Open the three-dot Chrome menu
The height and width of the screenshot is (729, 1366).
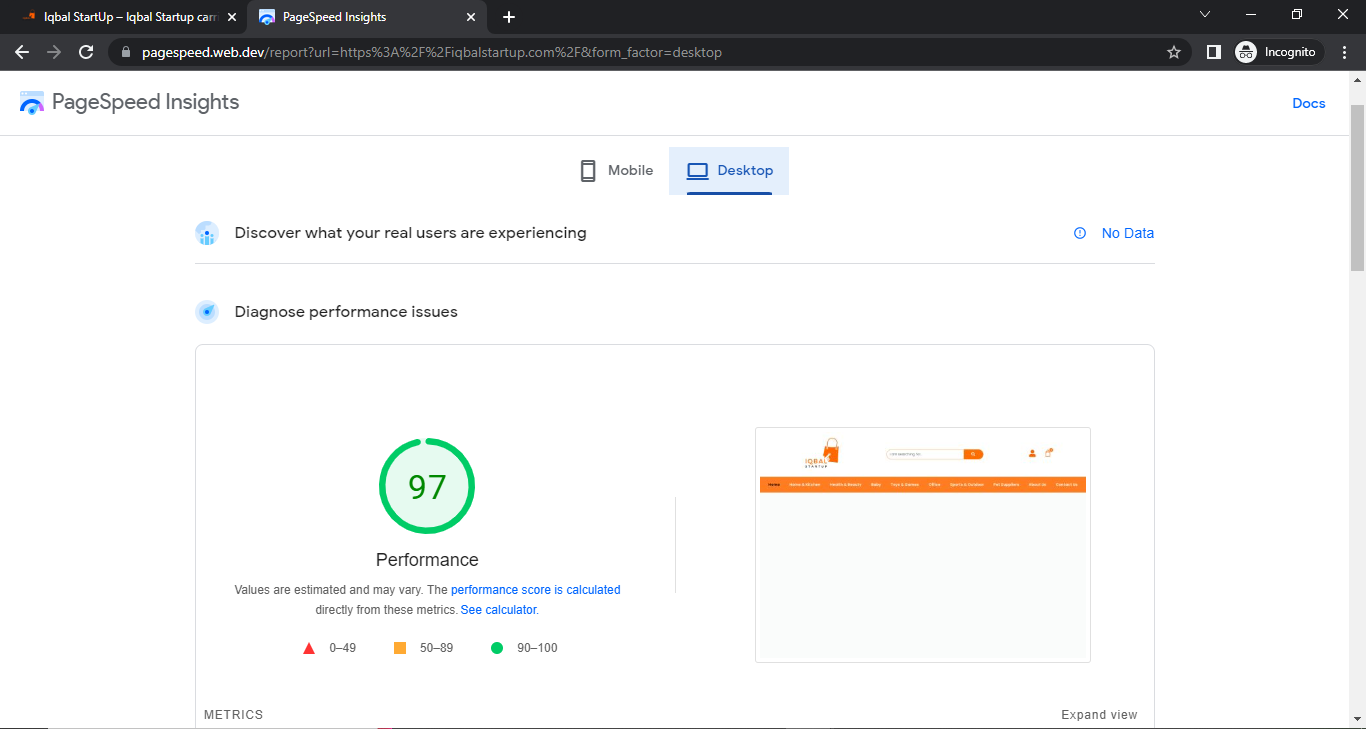coord(1344,52)
